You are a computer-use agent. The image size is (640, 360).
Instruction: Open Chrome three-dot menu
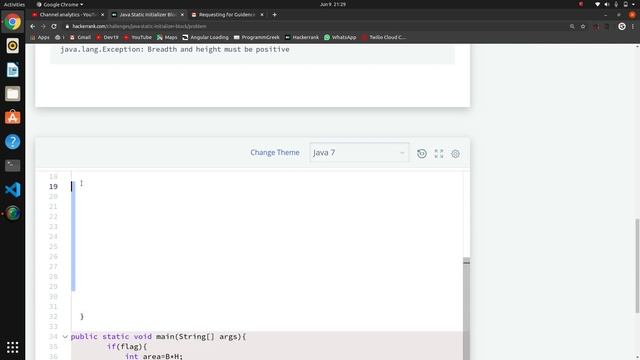coord(633,26)
